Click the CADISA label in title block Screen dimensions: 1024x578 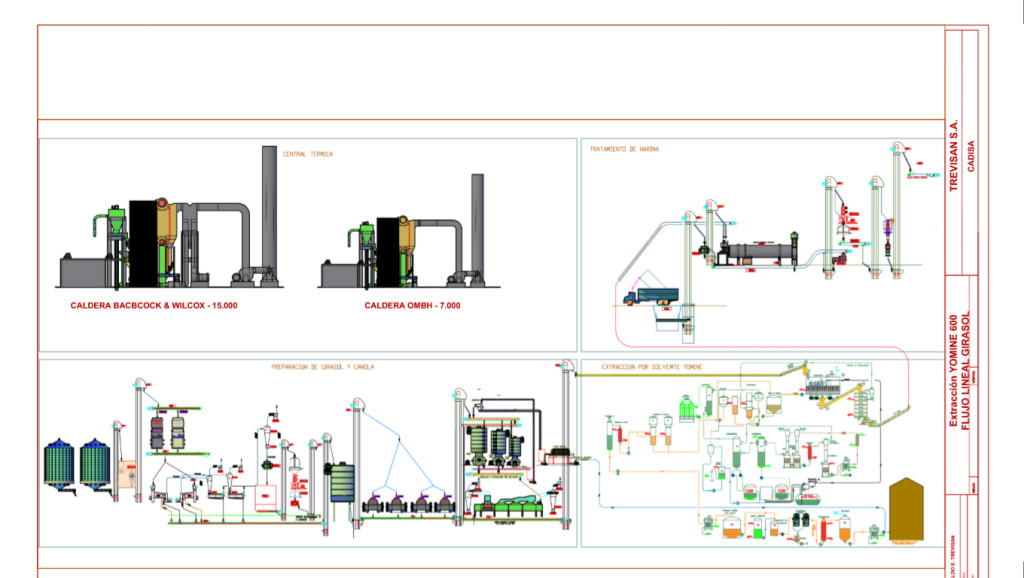click(x=971, y=156)
